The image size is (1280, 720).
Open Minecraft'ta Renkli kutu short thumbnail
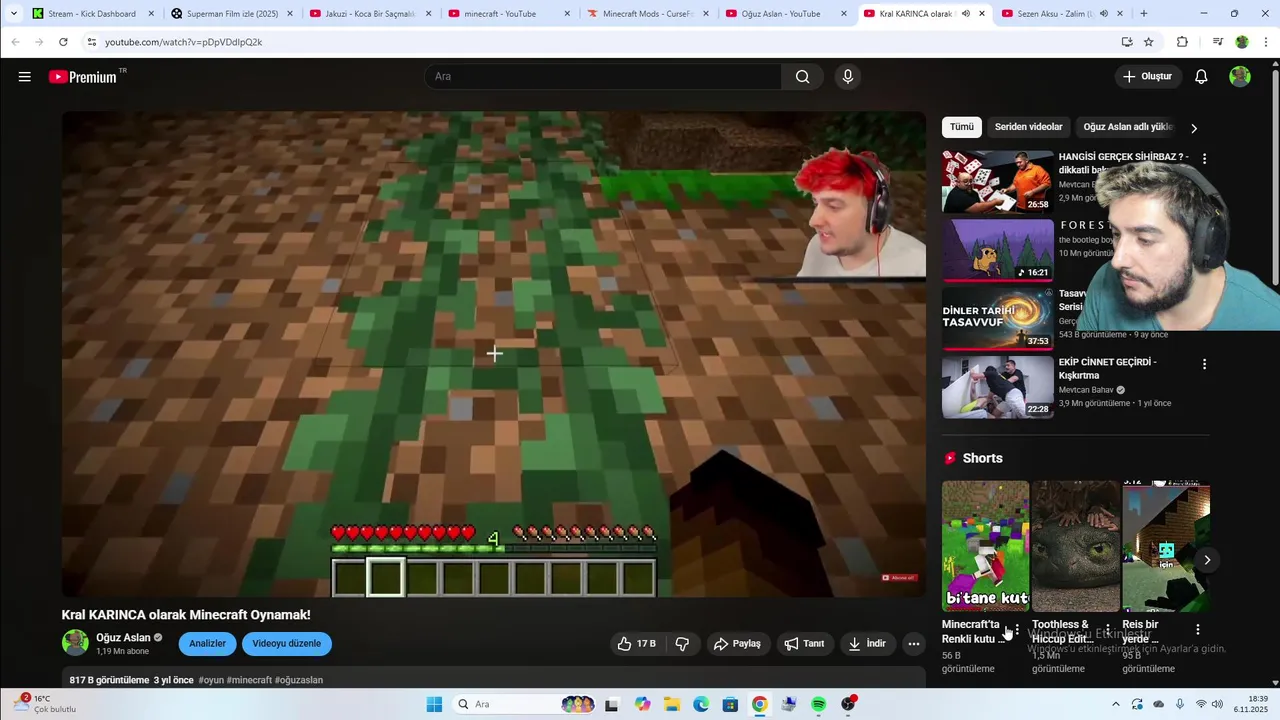(985, 546)
